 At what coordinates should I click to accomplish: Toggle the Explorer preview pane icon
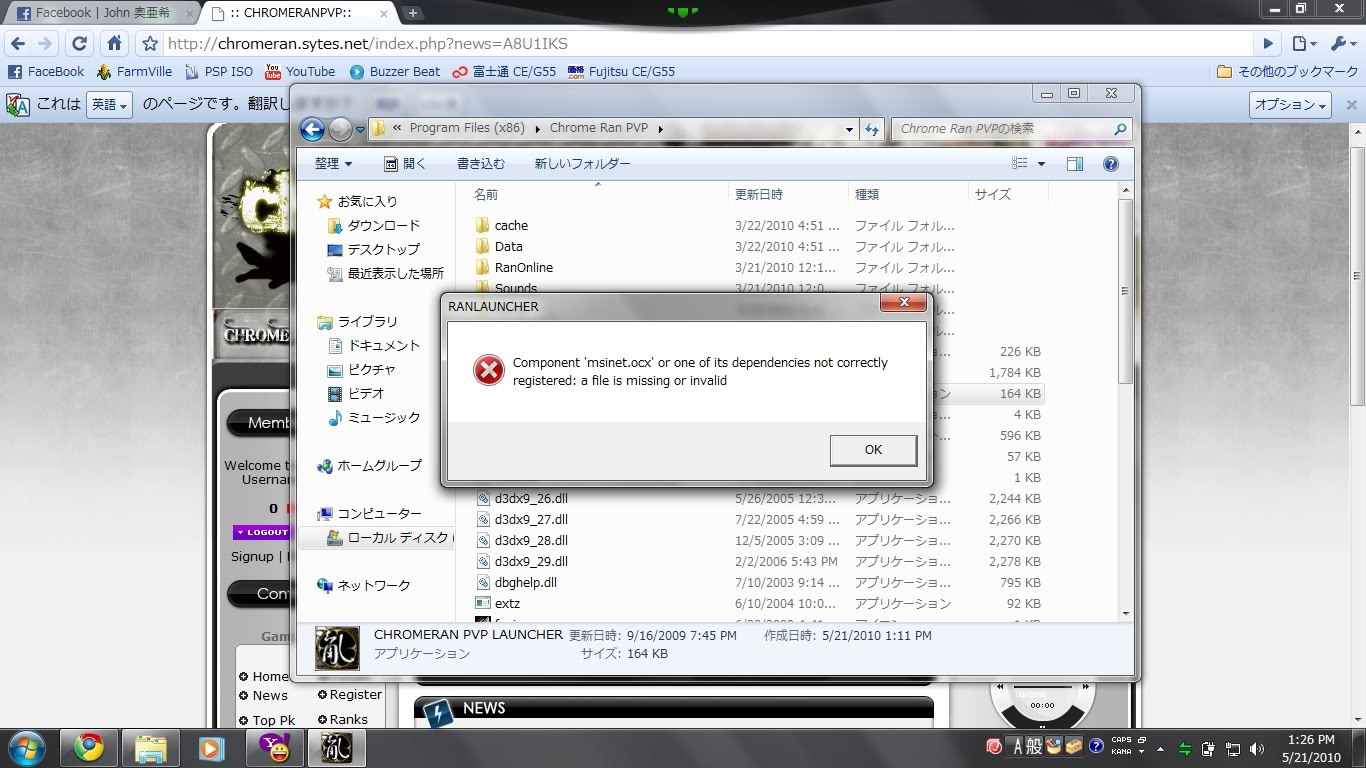(1075, 164)
